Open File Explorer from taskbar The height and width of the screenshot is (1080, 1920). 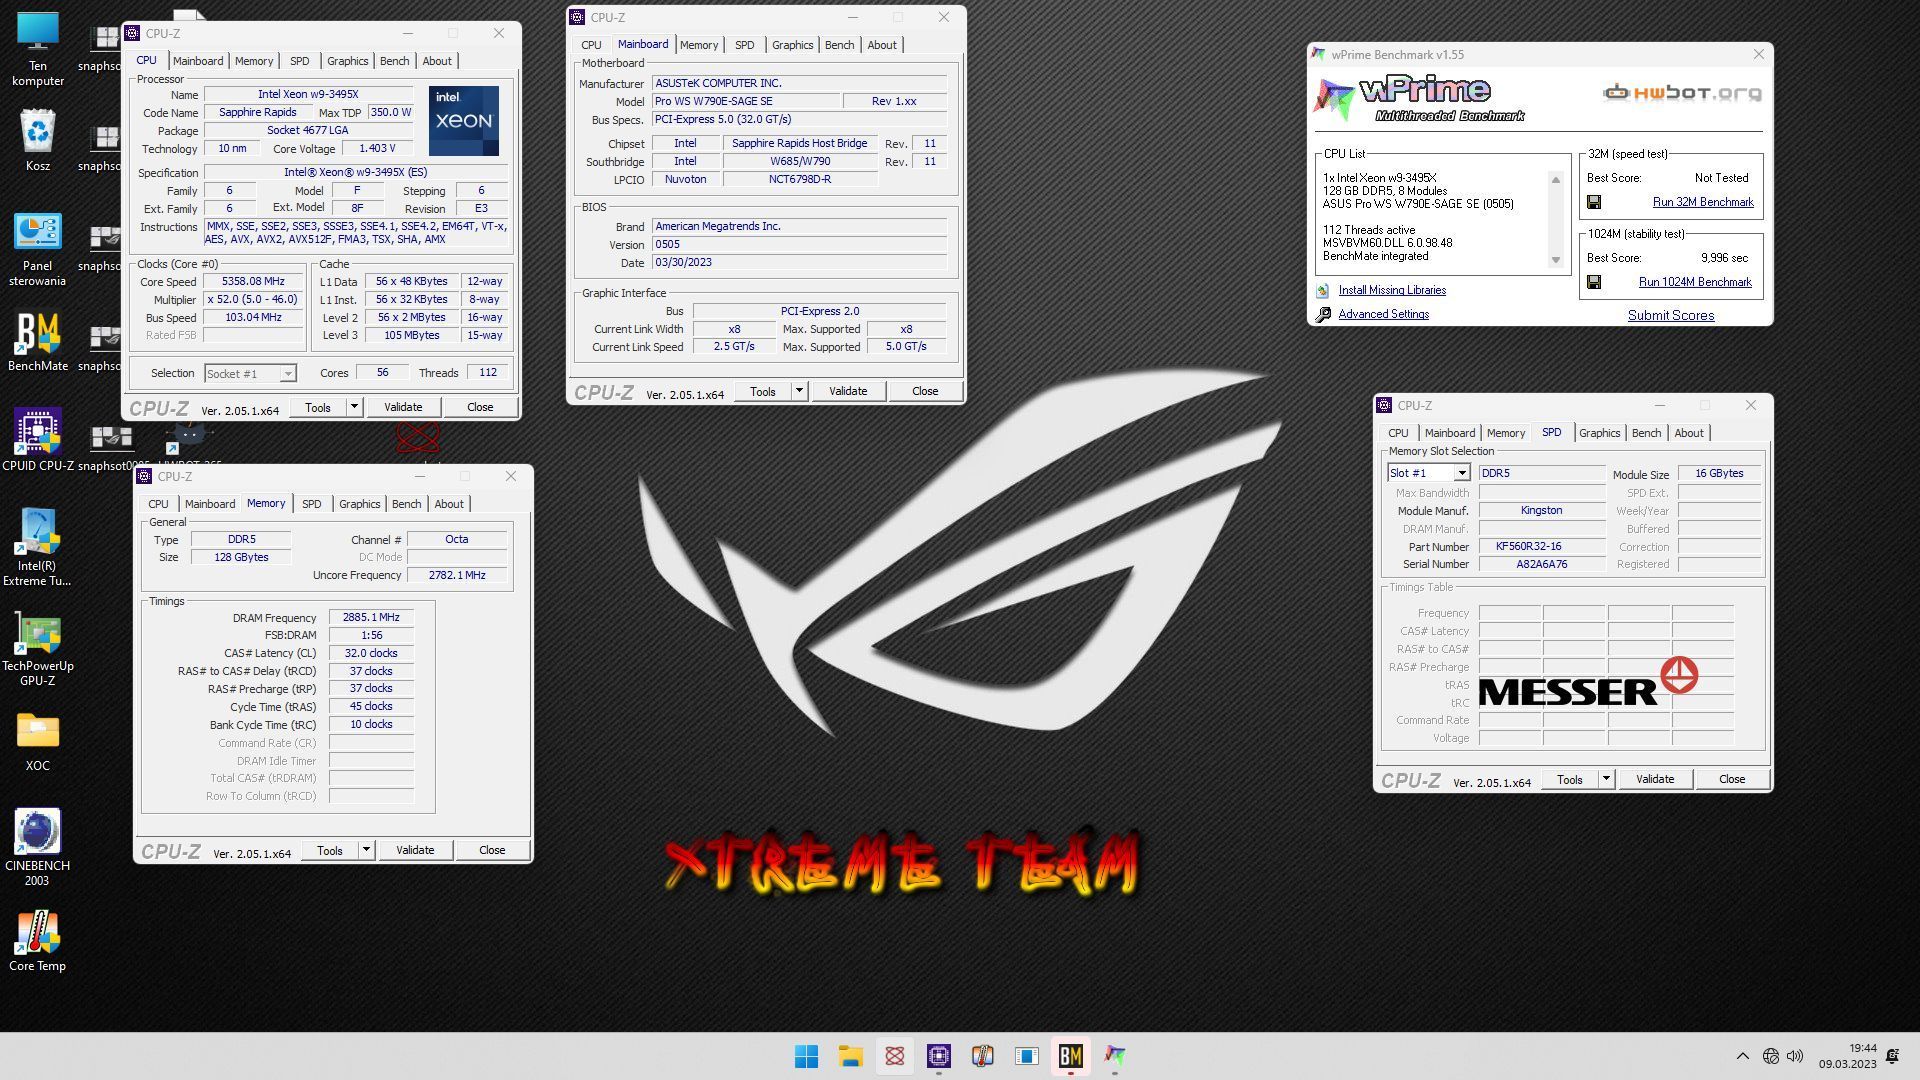point(850,1056)
